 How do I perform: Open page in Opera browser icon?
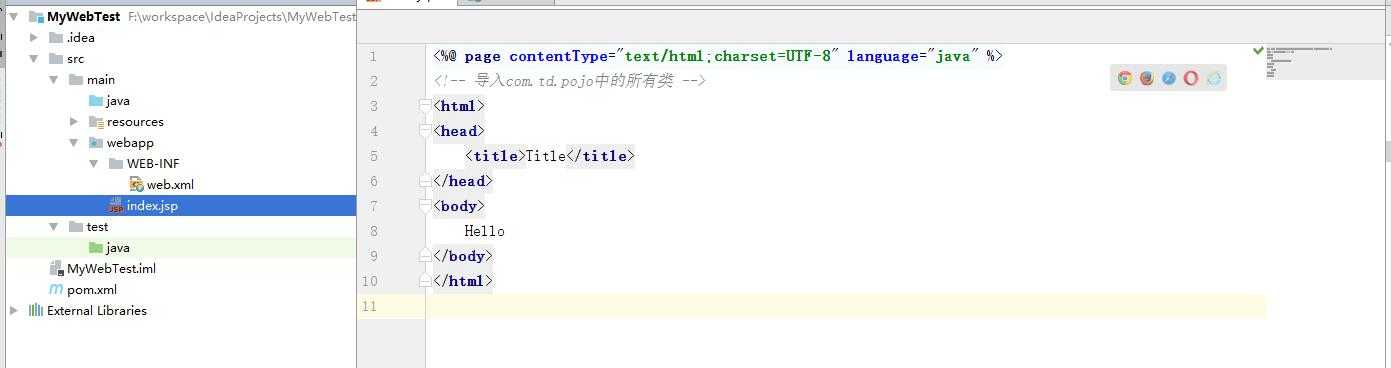click(1190, 78)
